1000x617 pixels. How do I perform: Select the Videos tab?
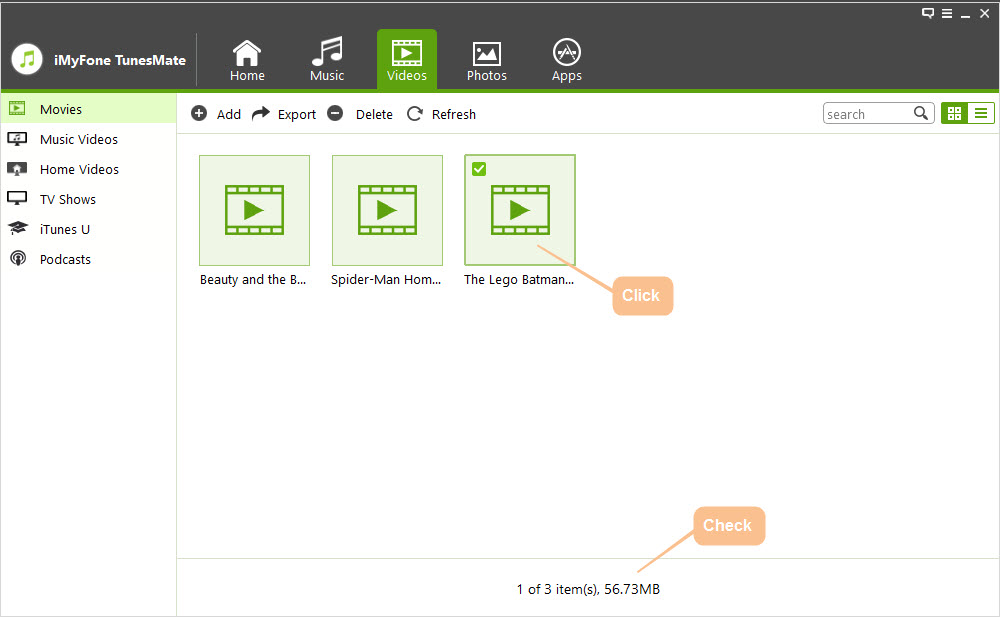click(x=407, y=59)
